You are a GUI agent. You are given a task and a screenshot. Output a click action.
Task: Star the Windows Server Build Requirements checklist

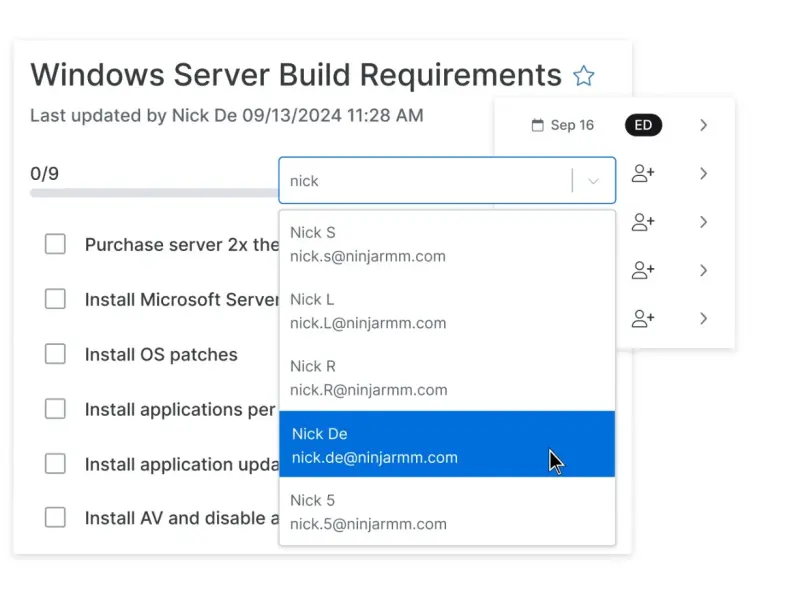pyautogui.click(x=584, y=76)
